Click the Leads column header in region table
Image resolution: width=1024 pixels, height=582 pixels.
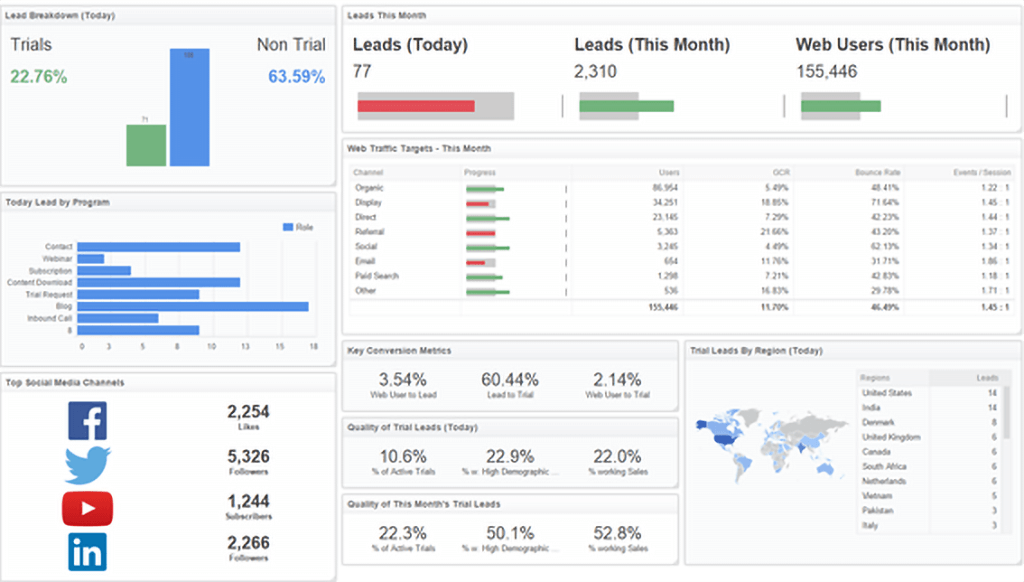point(987,378)
